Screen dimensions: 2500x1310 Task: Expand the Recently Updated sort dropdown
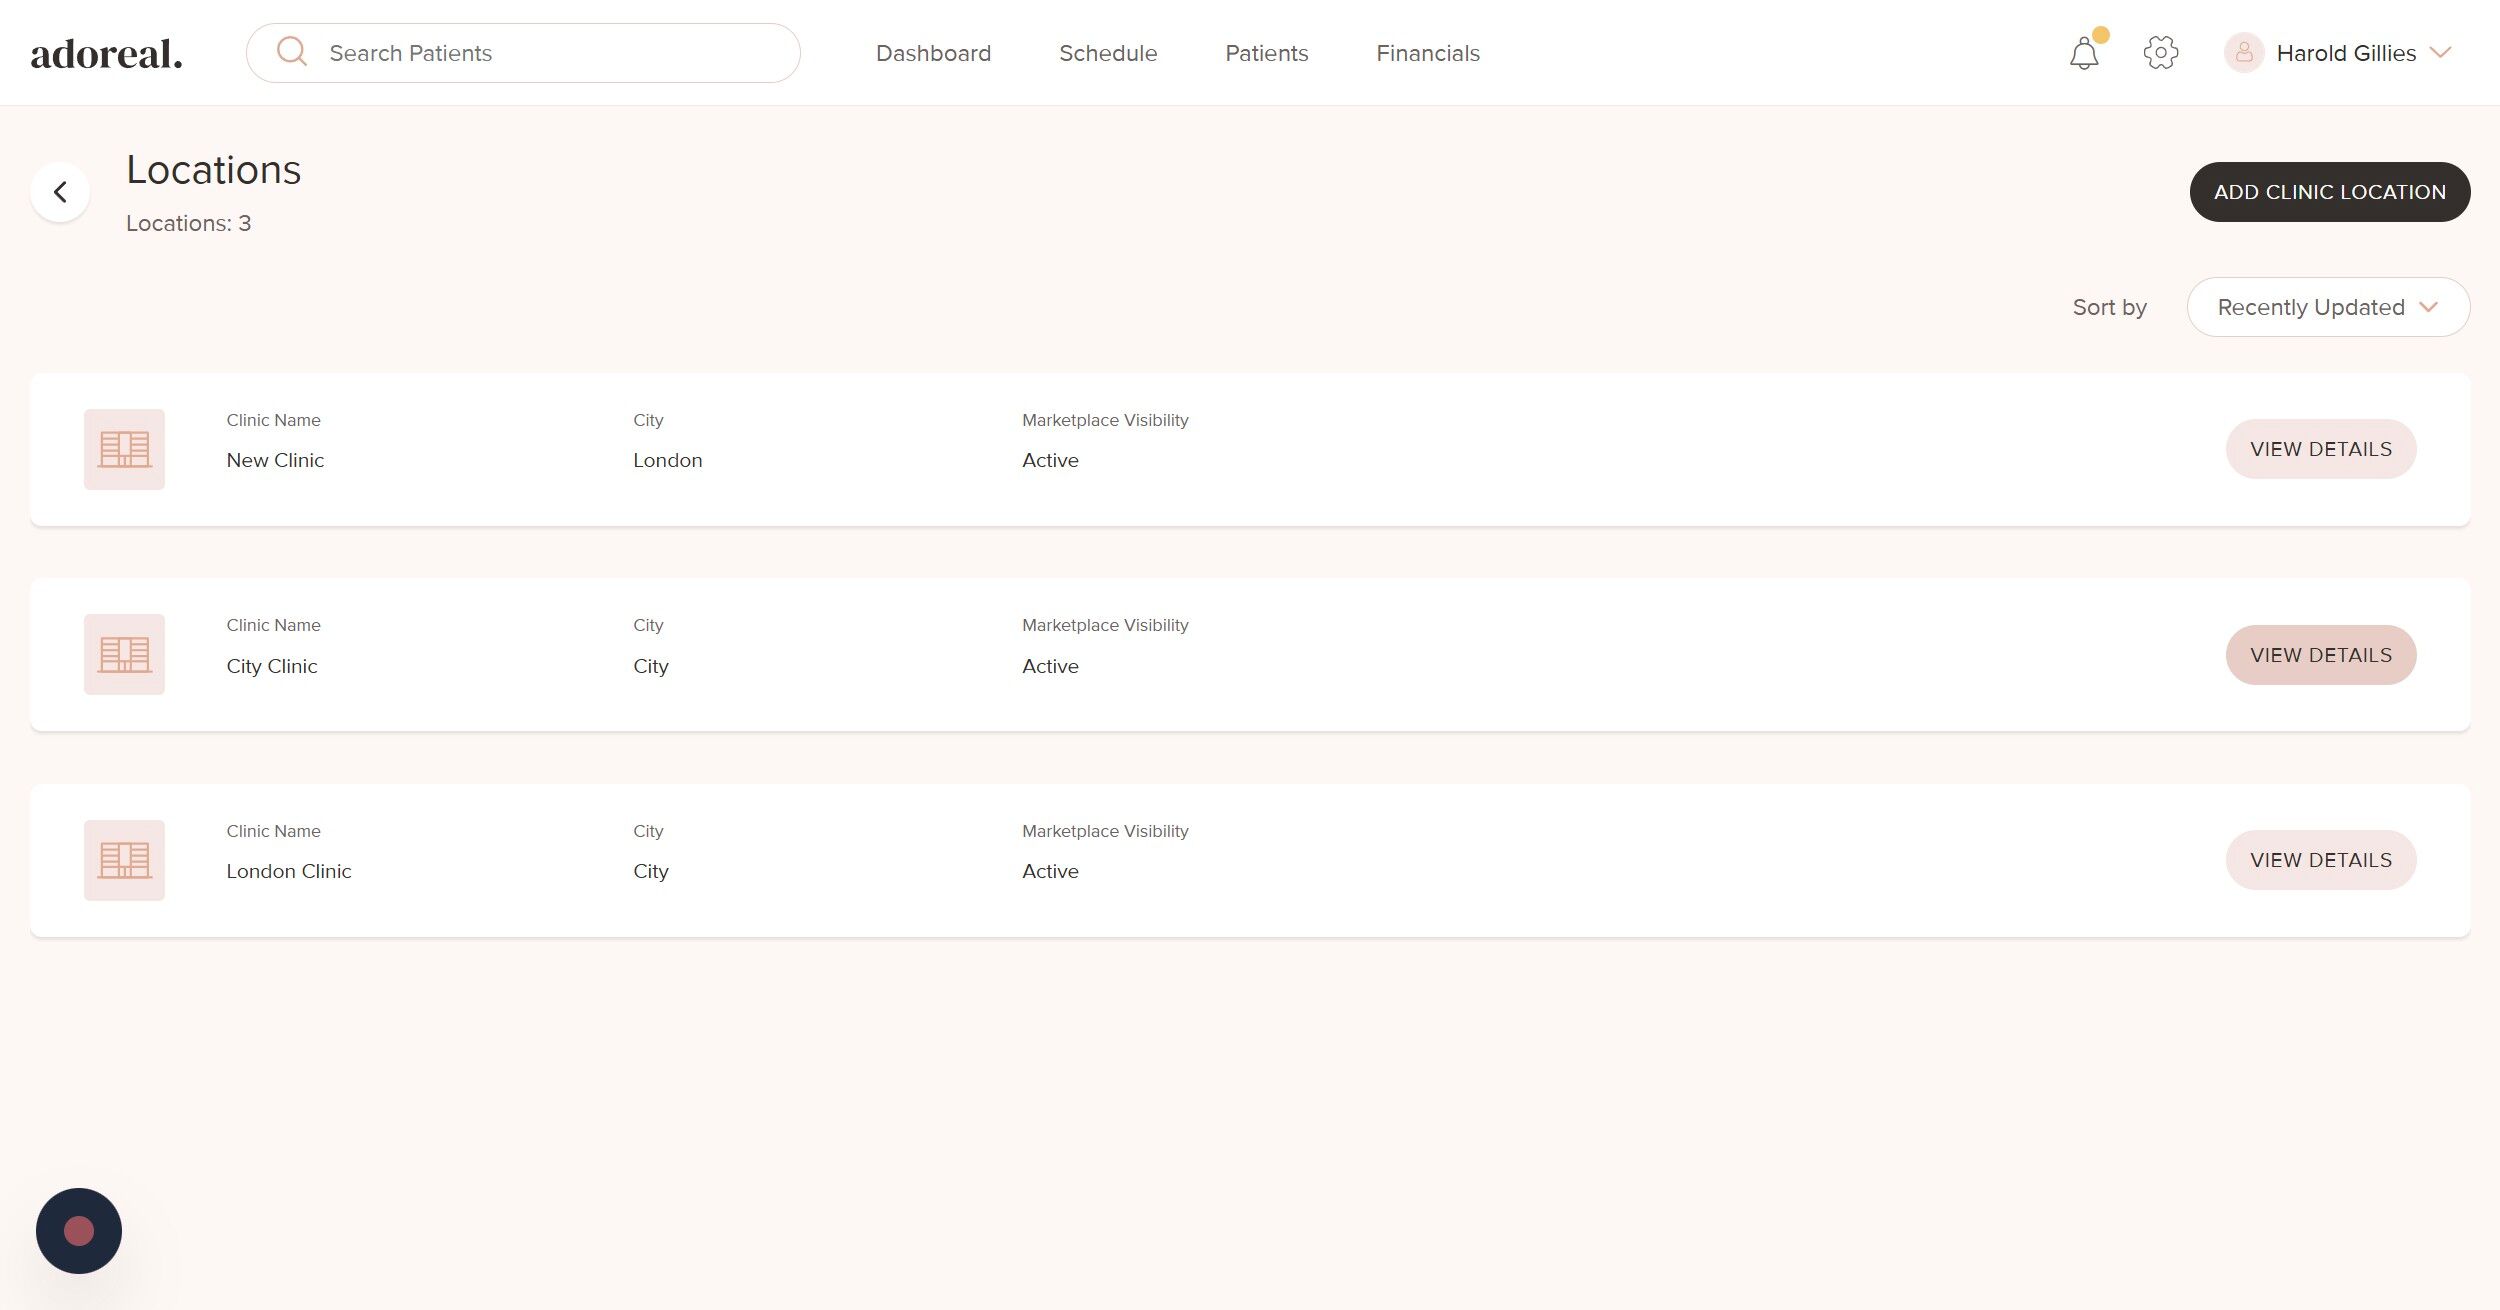coord(2327,307)
